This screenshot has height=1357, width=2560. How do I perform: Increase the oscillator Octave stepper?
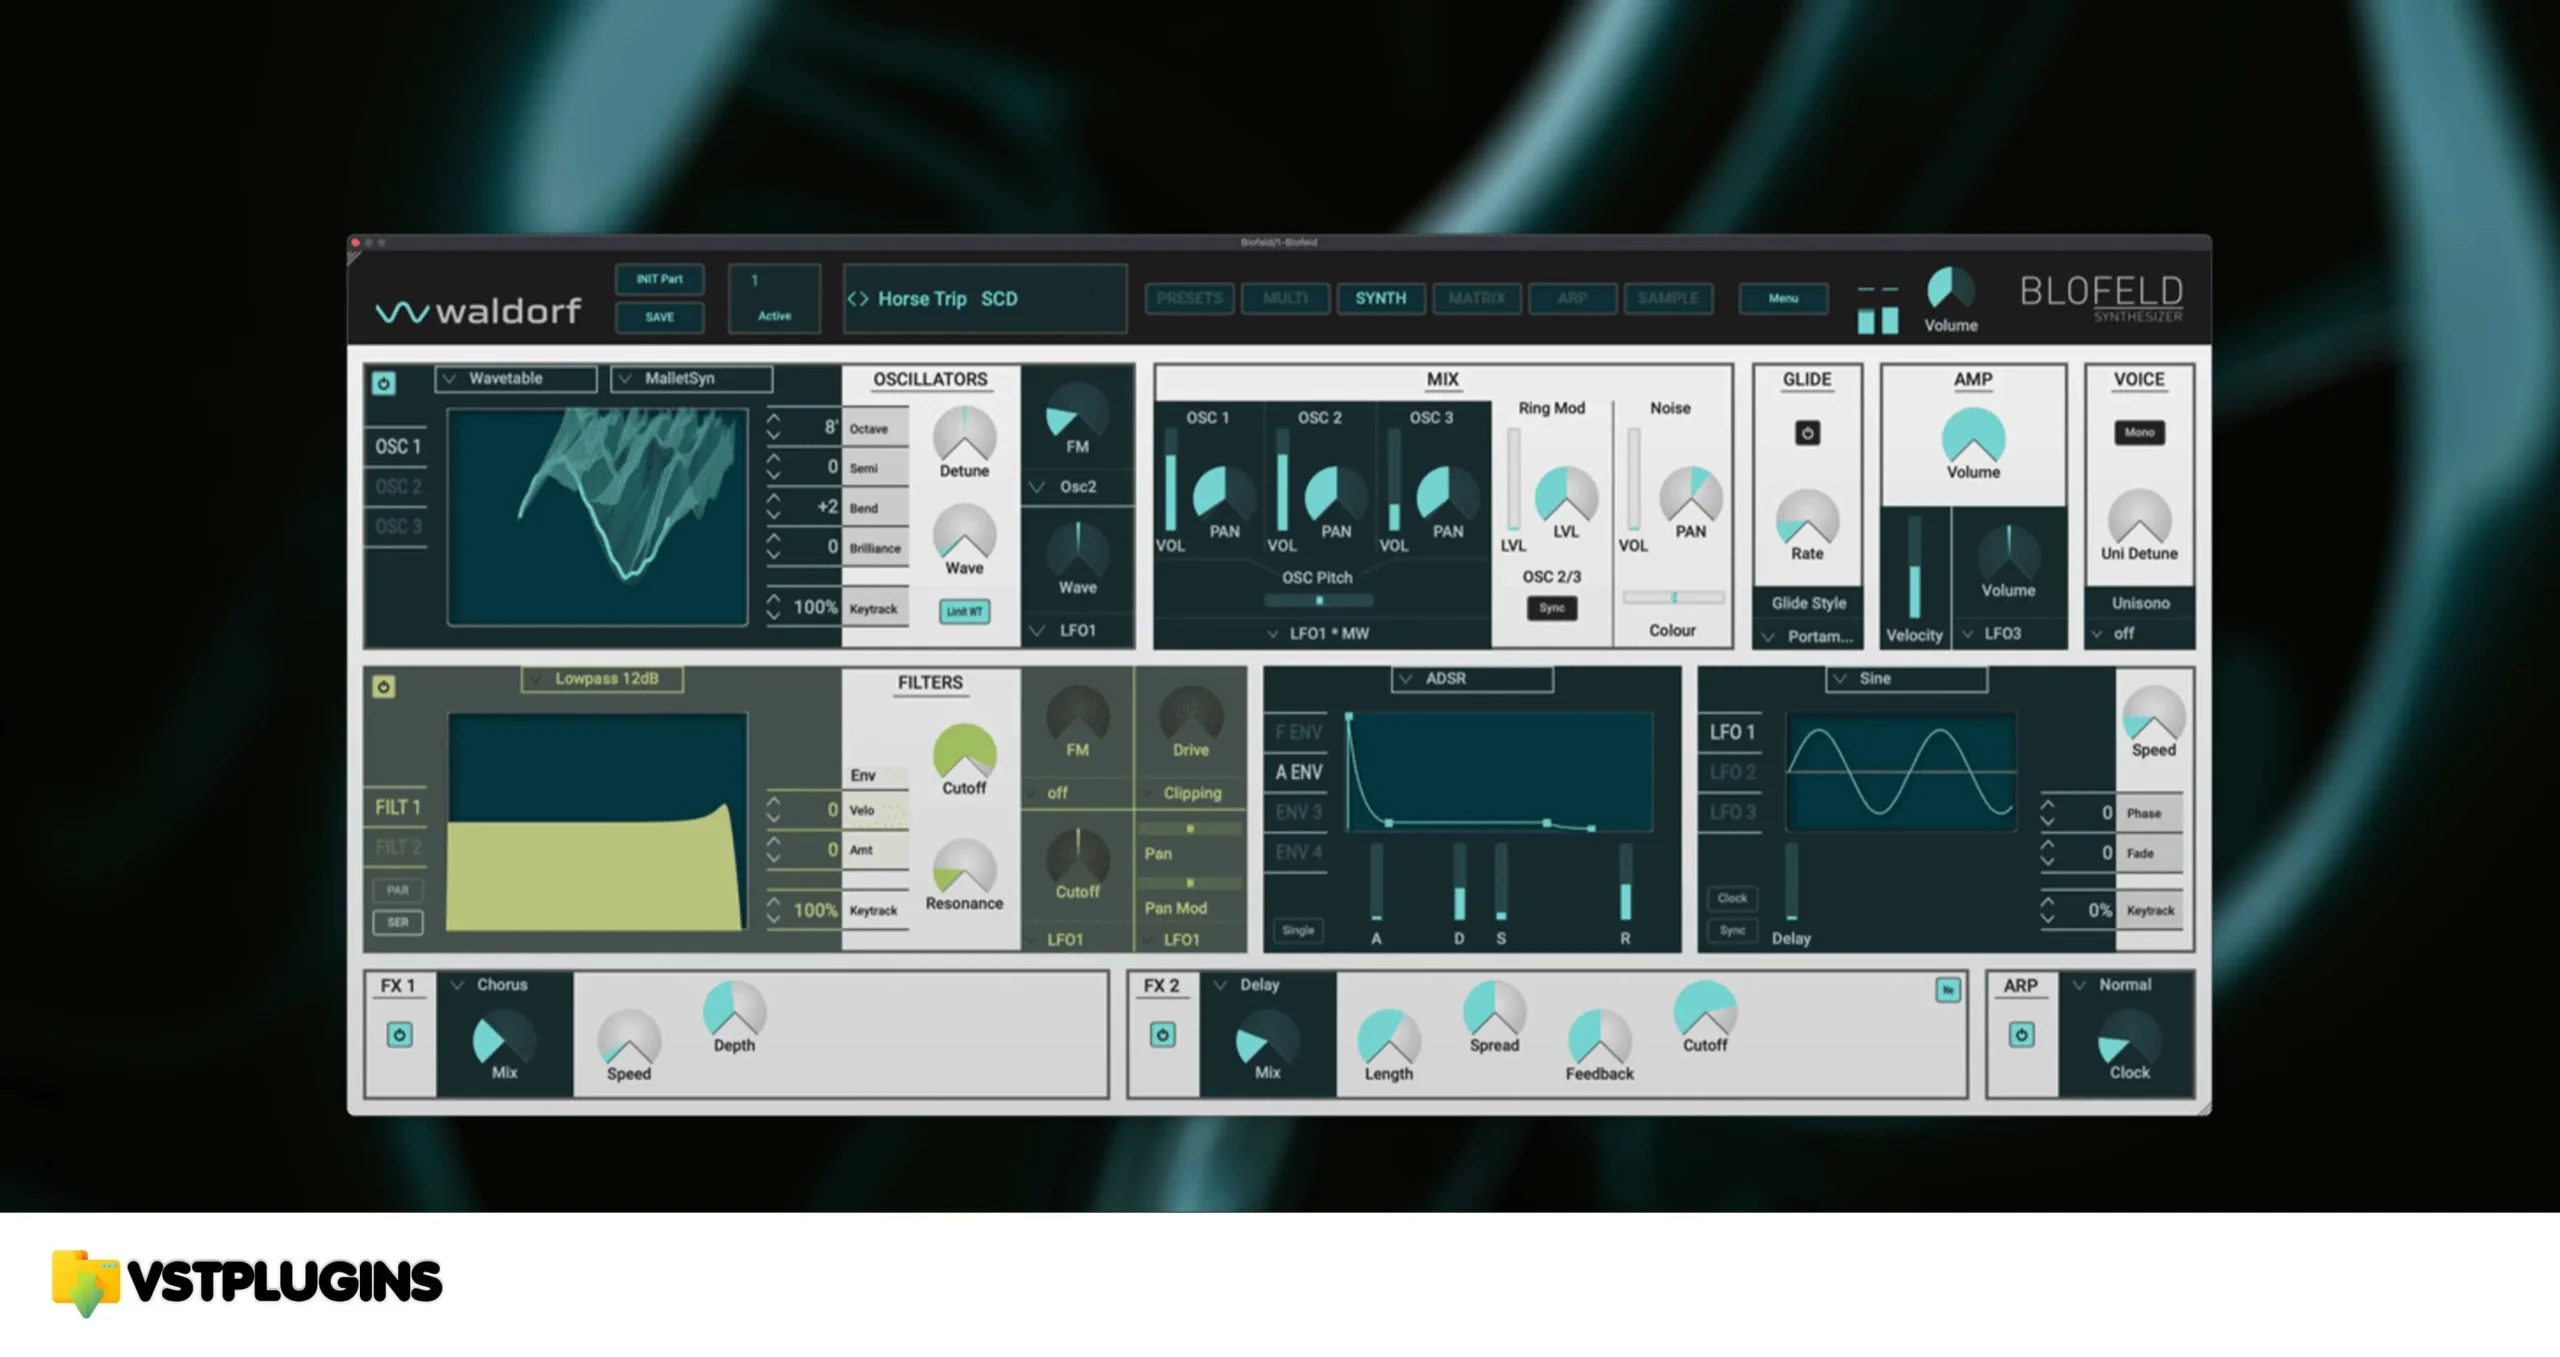tap(773, 420)
